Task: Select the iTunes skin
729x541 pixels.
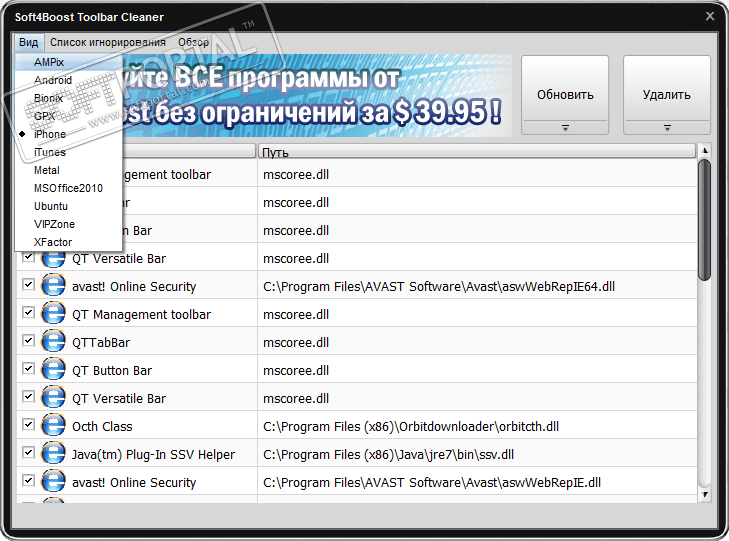Action: 68,152
